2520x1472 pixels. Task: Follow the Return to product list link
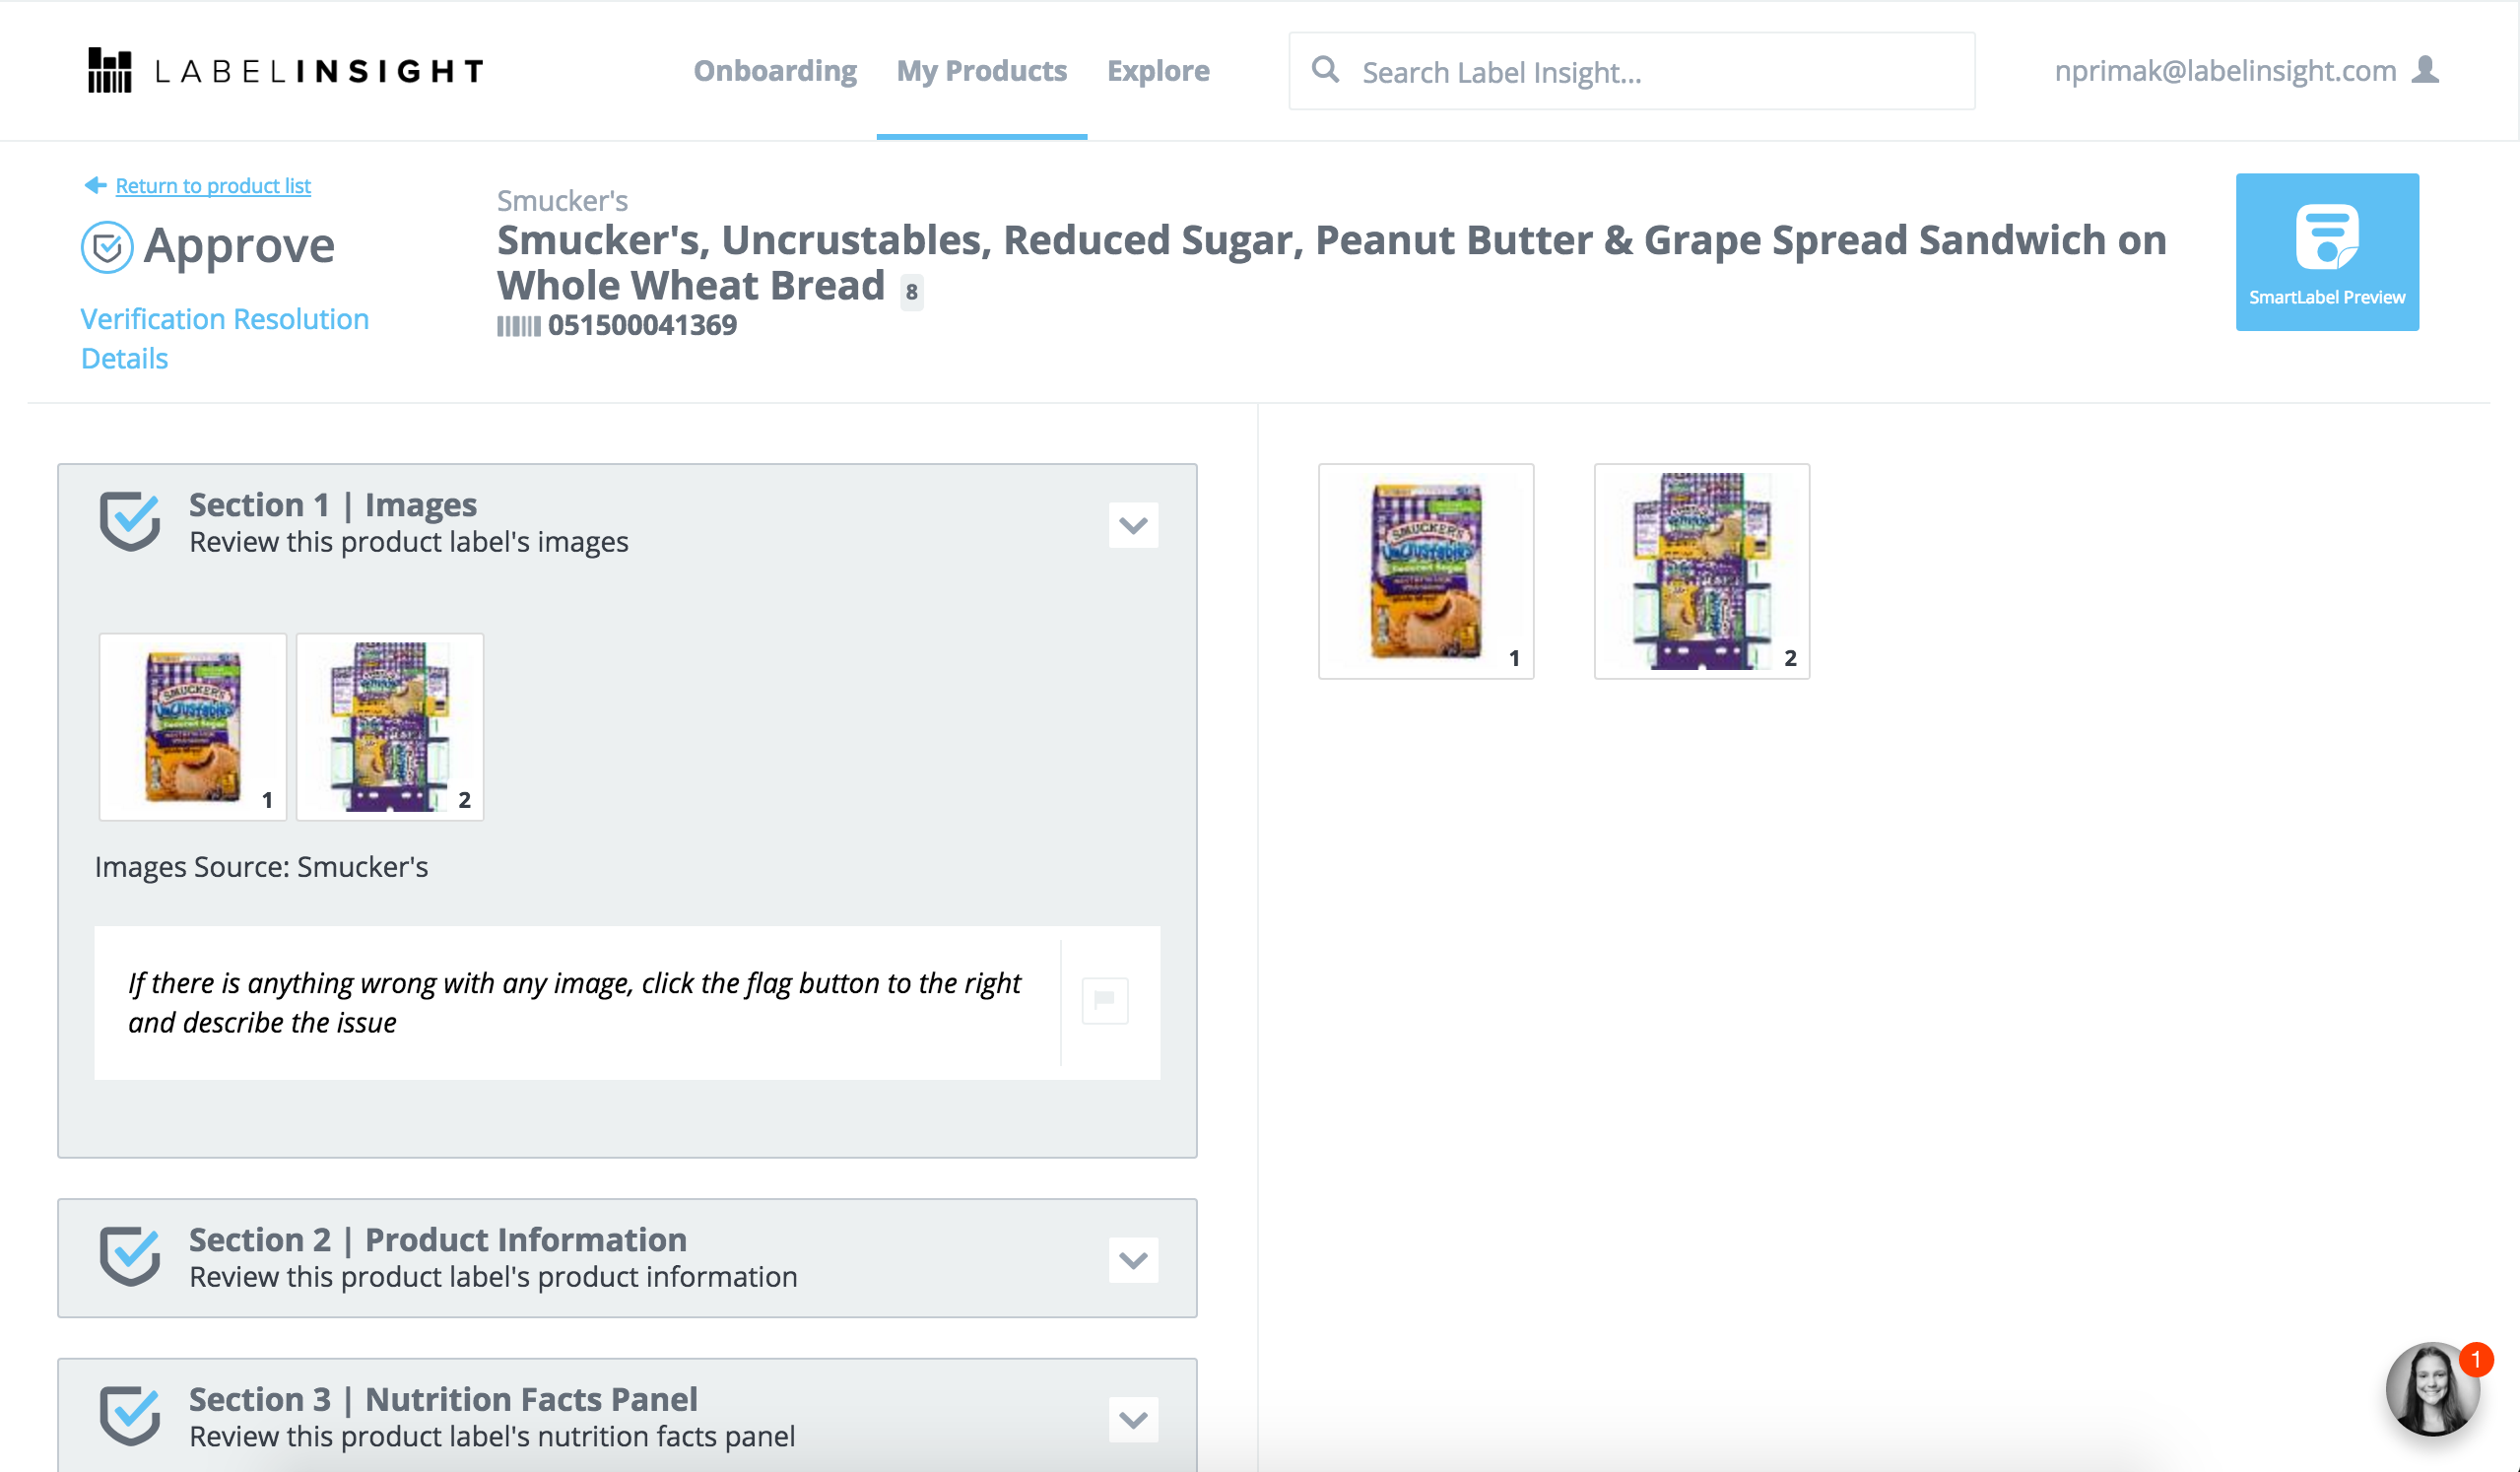pyautogui.click(x=213, y=186)
